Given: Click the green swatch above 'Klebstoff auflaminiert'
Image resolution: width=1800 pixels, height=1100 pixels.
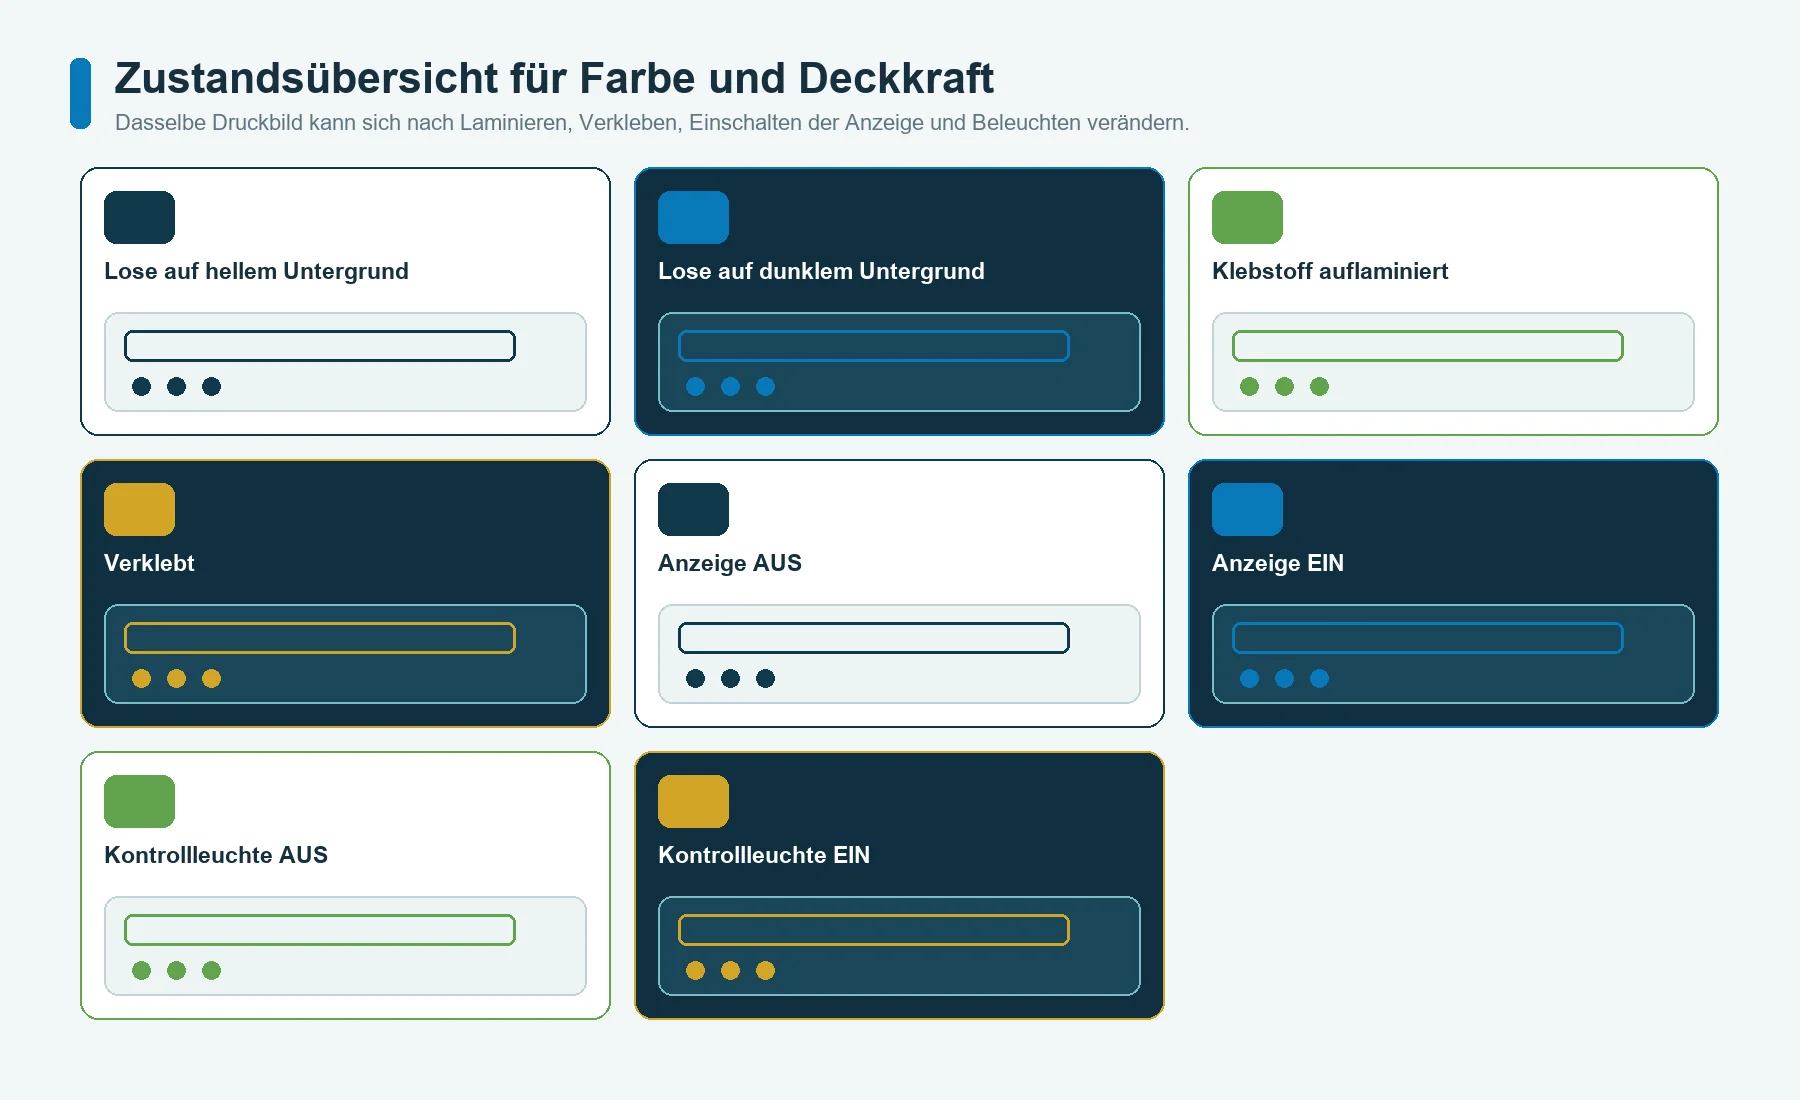Looking at the screenshot, I should tap(1247, 217).
